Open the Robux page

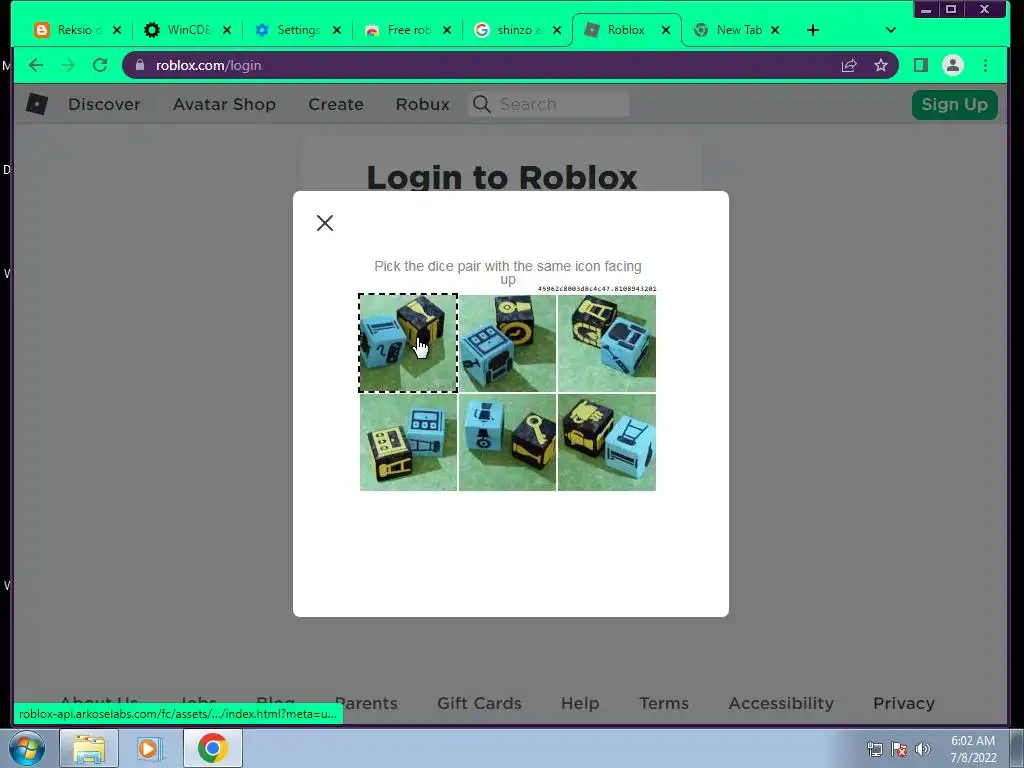tap(423, 104)
